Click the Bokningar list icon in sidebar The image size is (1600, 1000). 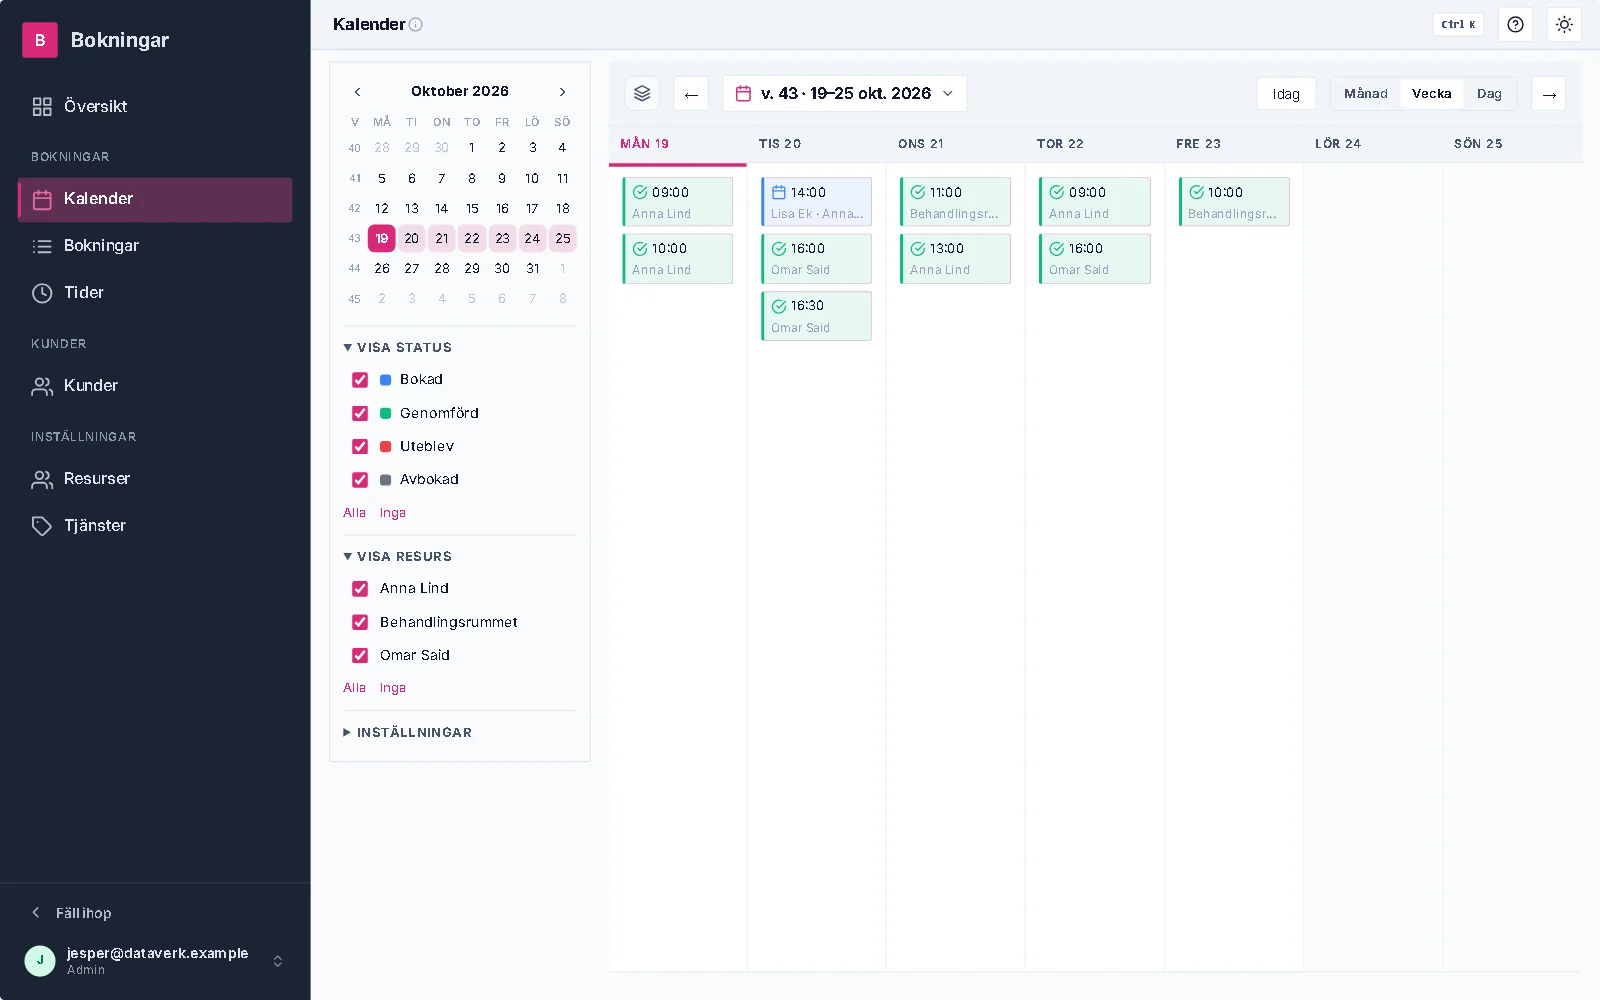(42, 246)
